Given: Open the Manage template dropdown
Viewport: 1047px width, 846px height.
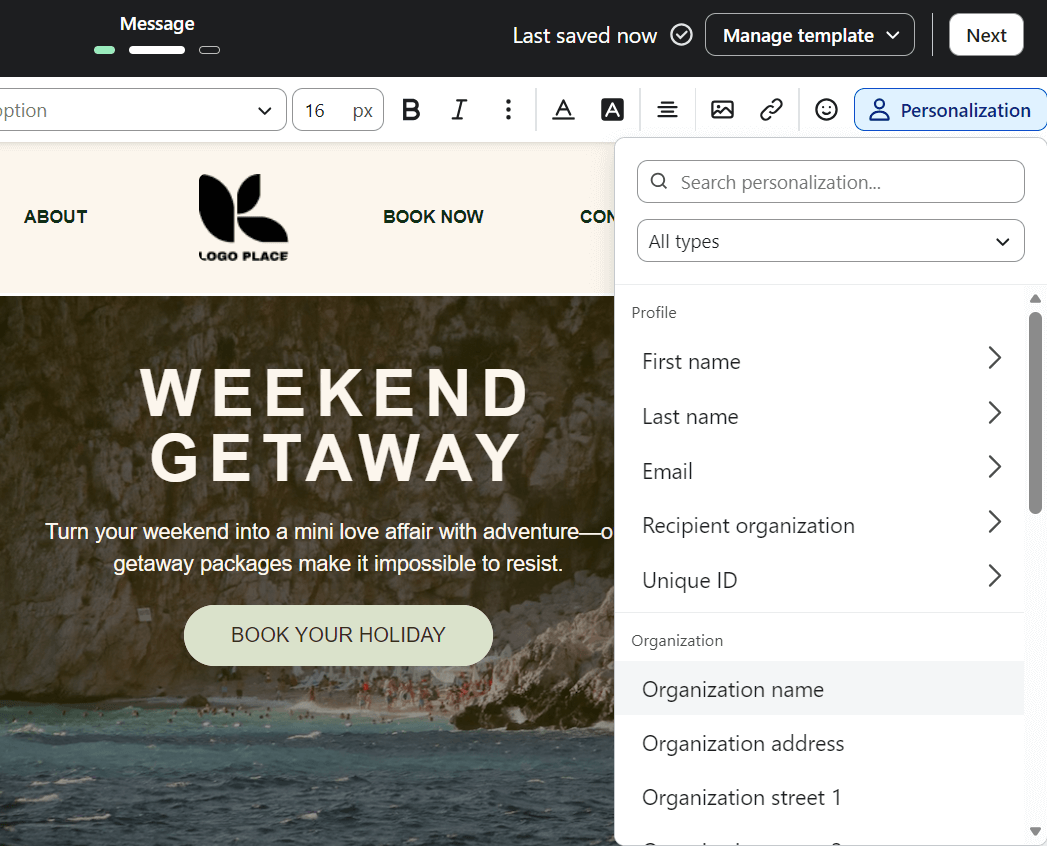Looking at the screenshot, I should 809,34.
